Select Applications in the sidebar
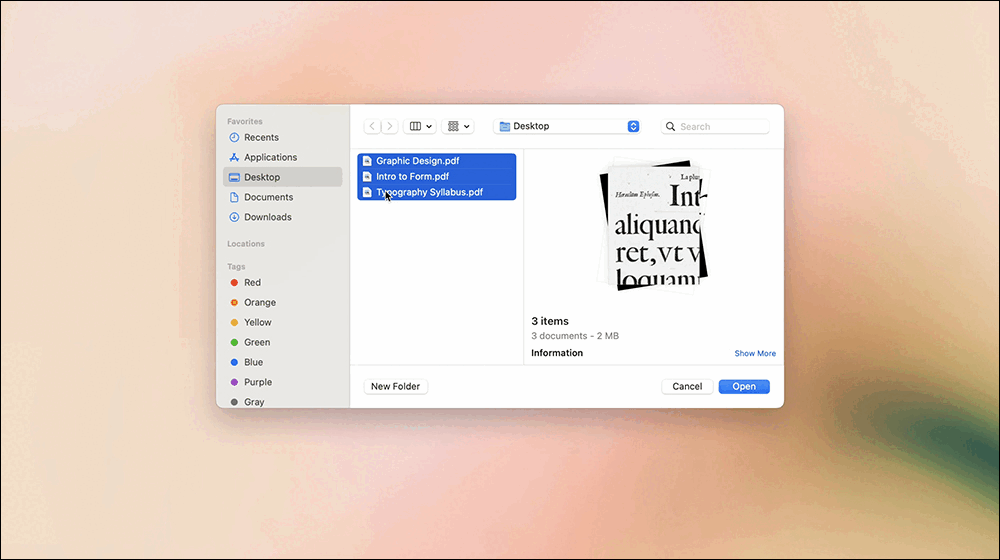This screenshot has height=560, width=1000. 270,158
